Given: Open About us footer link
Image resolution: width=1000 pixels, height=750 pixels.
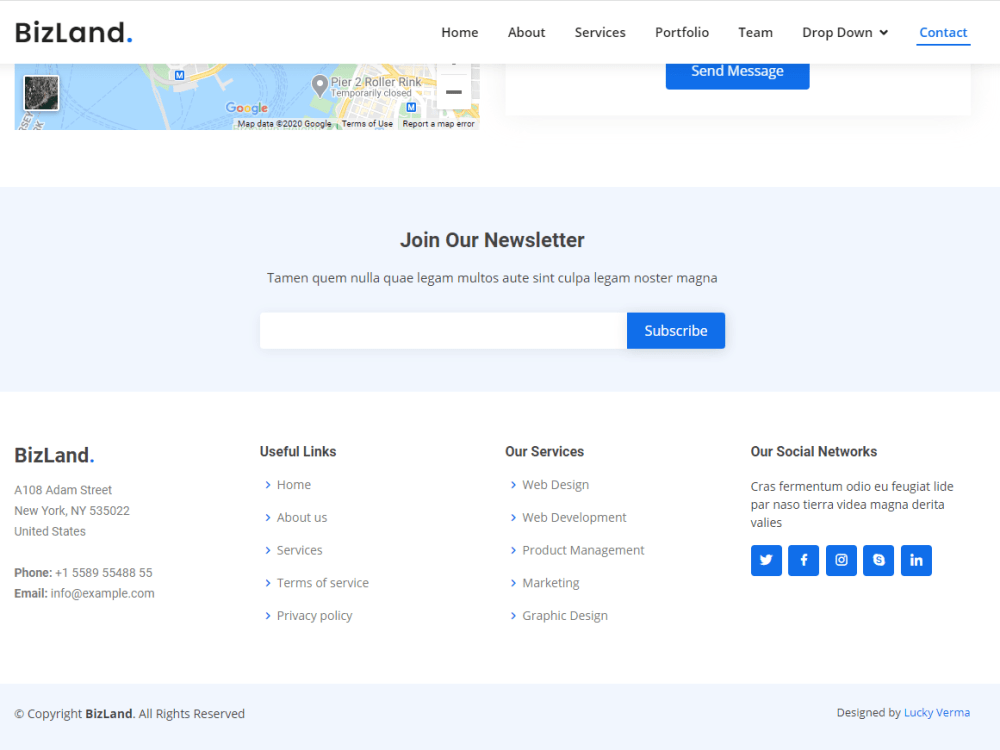Looking at the screenshot, I should 302,517.
